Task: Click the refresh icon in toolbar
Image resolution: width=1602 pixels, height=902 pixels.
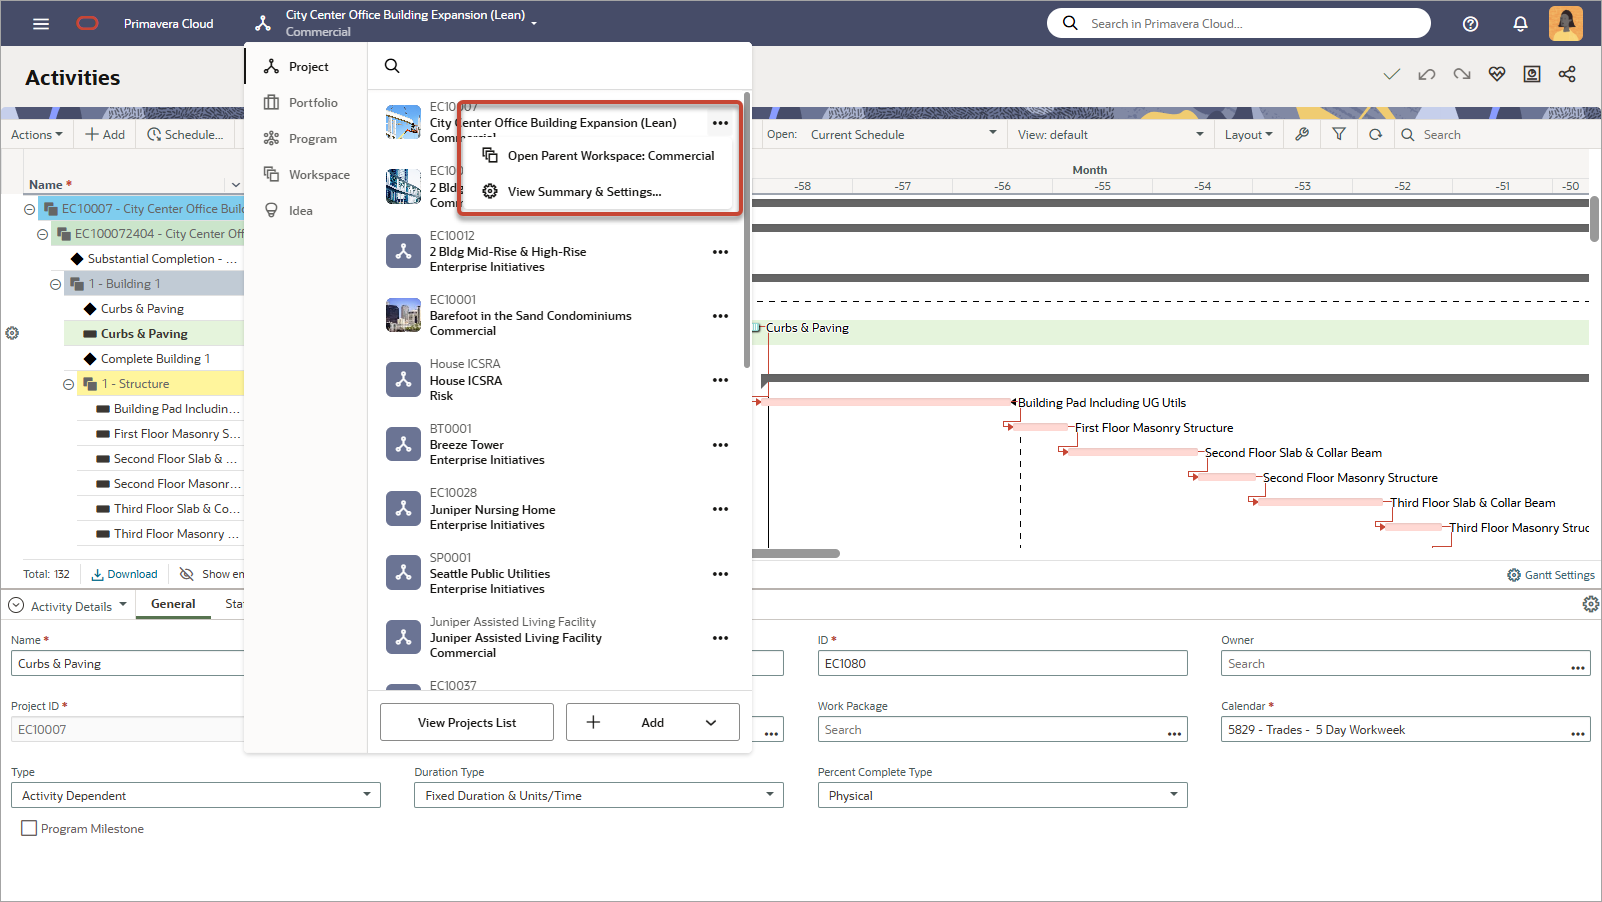Action: point(1376,134)
